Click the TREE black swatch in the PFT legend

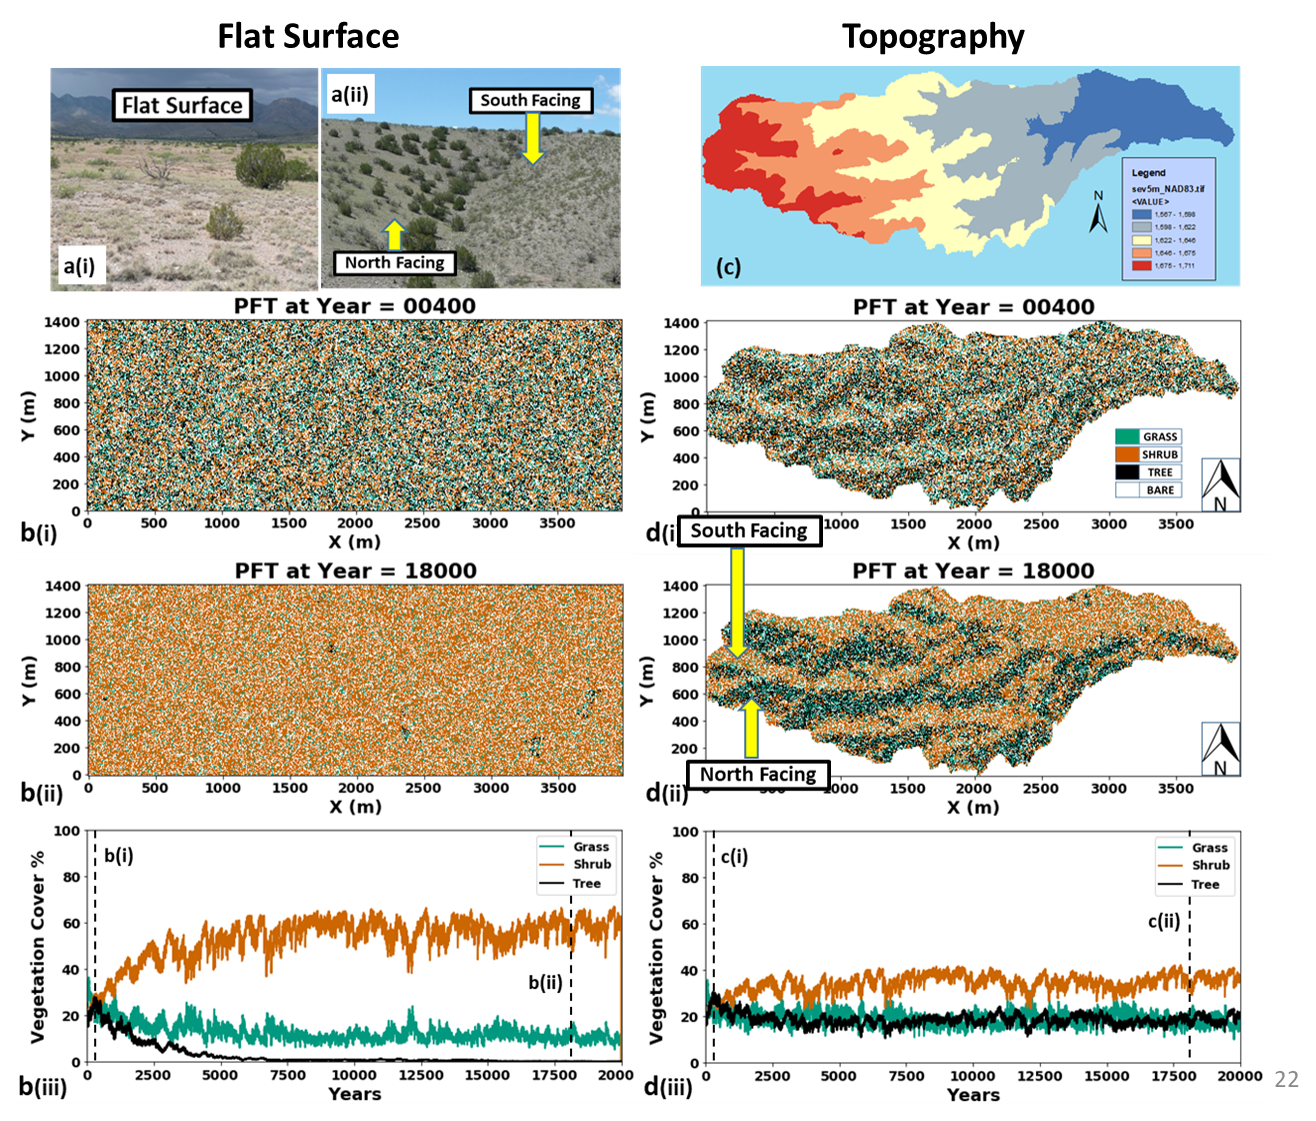point(1127,472)
